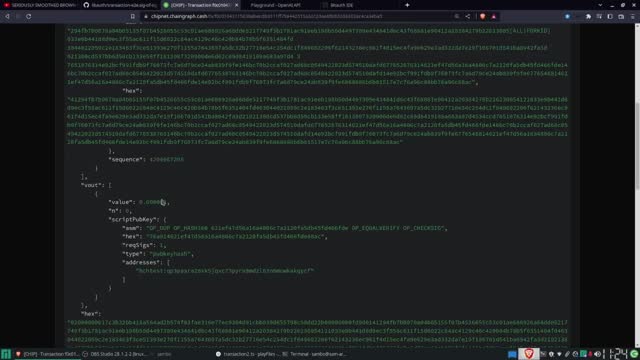The height and width of the screenshot is (360, 640).
Task: Click the blue desktop icon in tray
Action: [512, 354]
